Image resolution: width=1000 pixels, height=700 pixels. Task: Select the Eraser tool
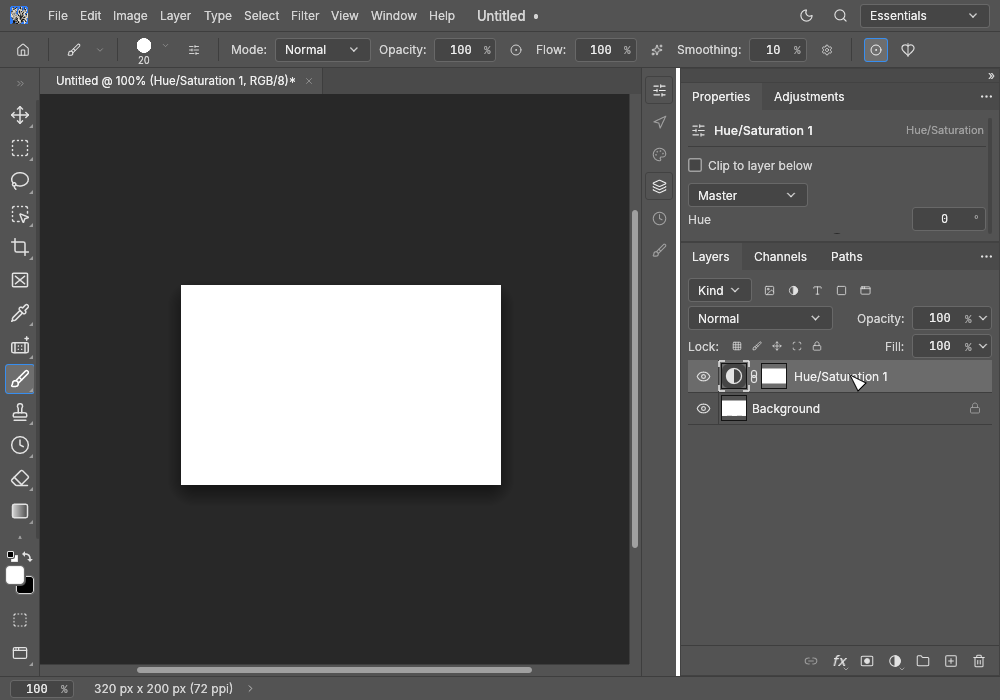[20, 478]
